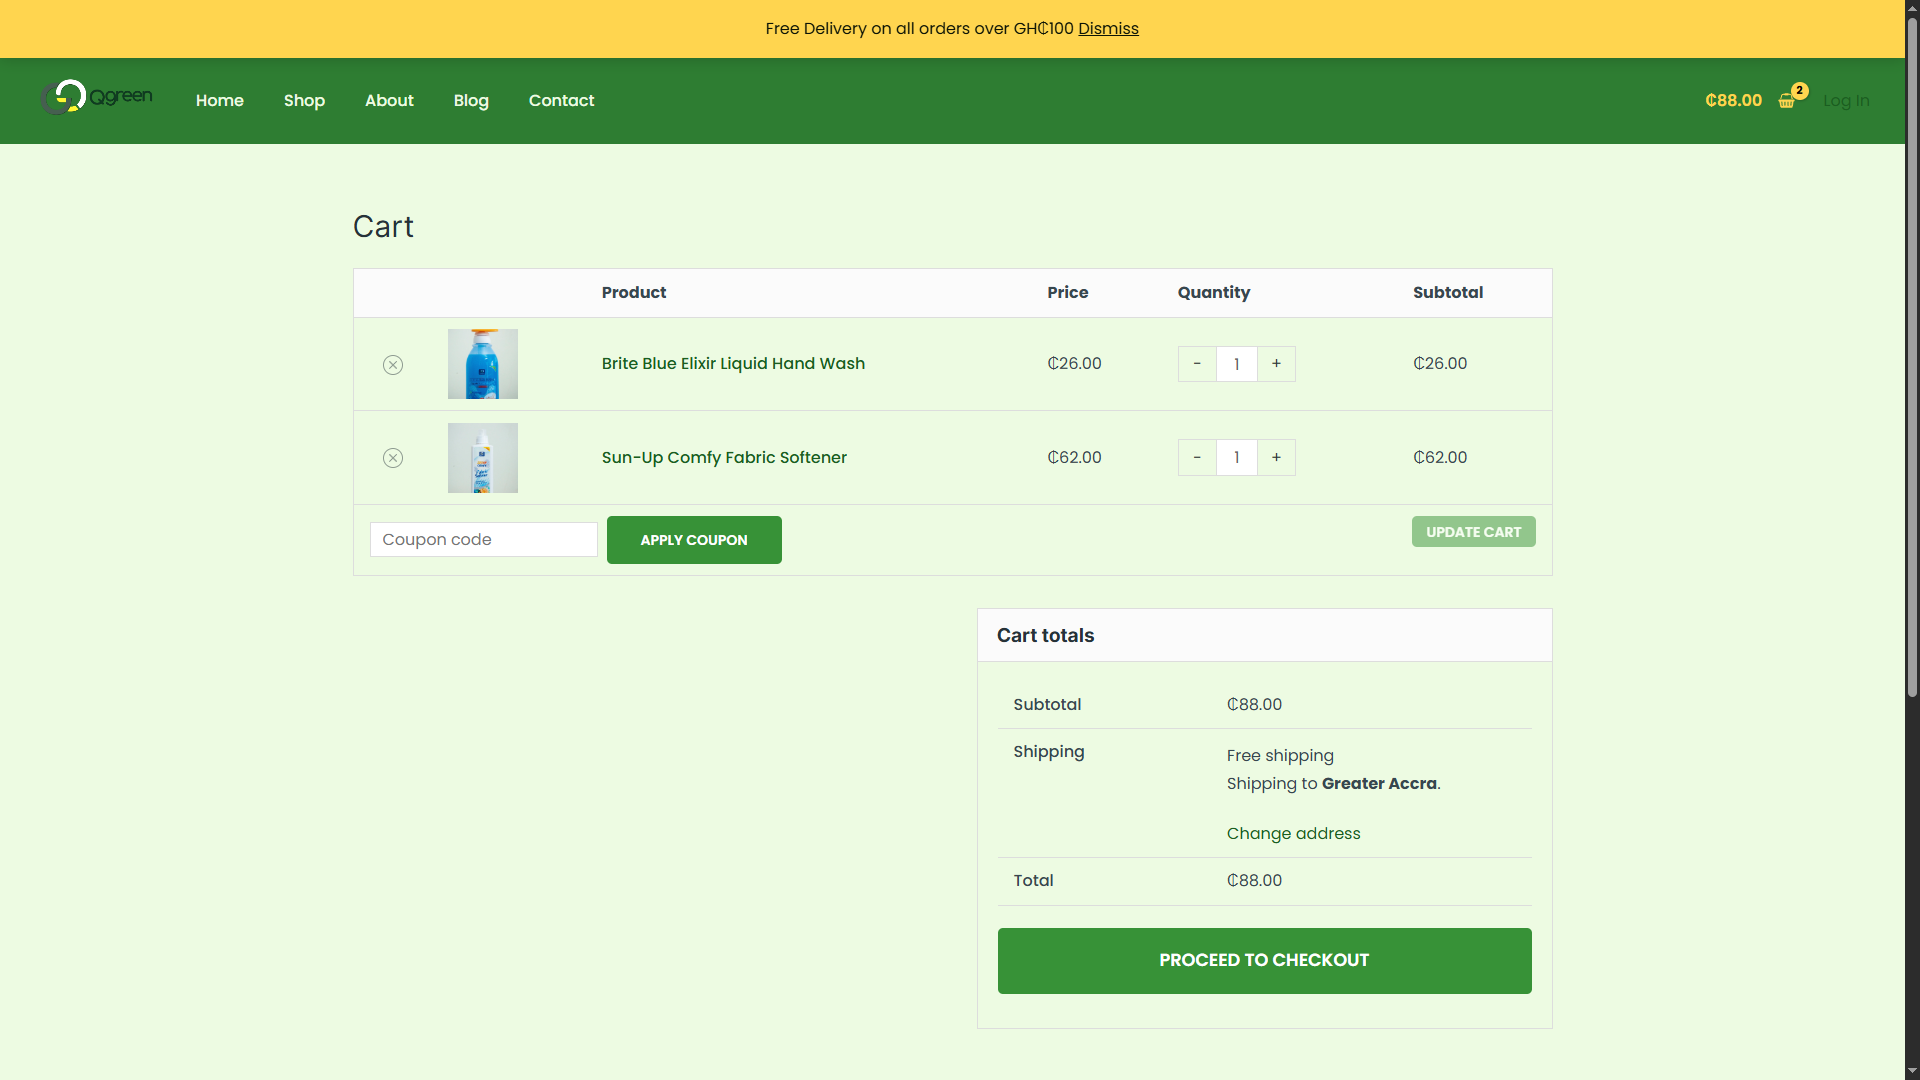1920x1080 pixels.
Task: Select the Sun-Up ₵62.00 subtotal
Action: click(x=1440, y=458)
